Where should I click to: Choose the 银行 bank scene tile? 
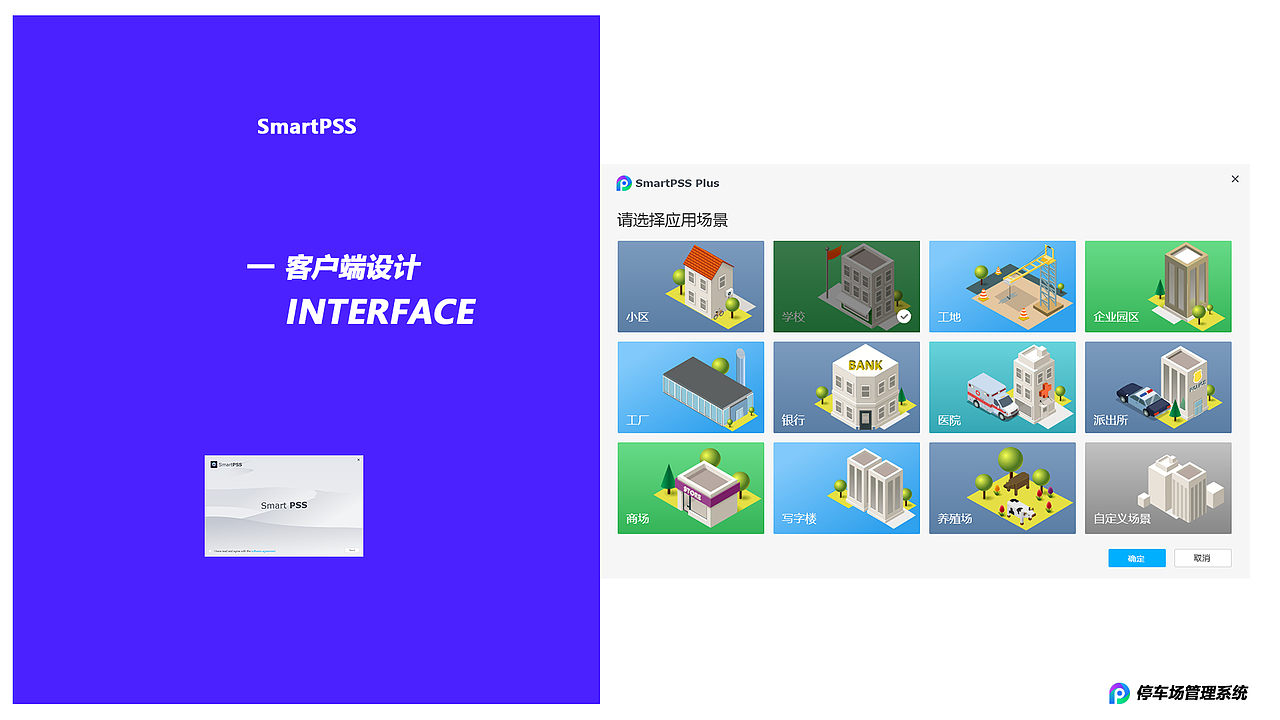coord(846,387)
